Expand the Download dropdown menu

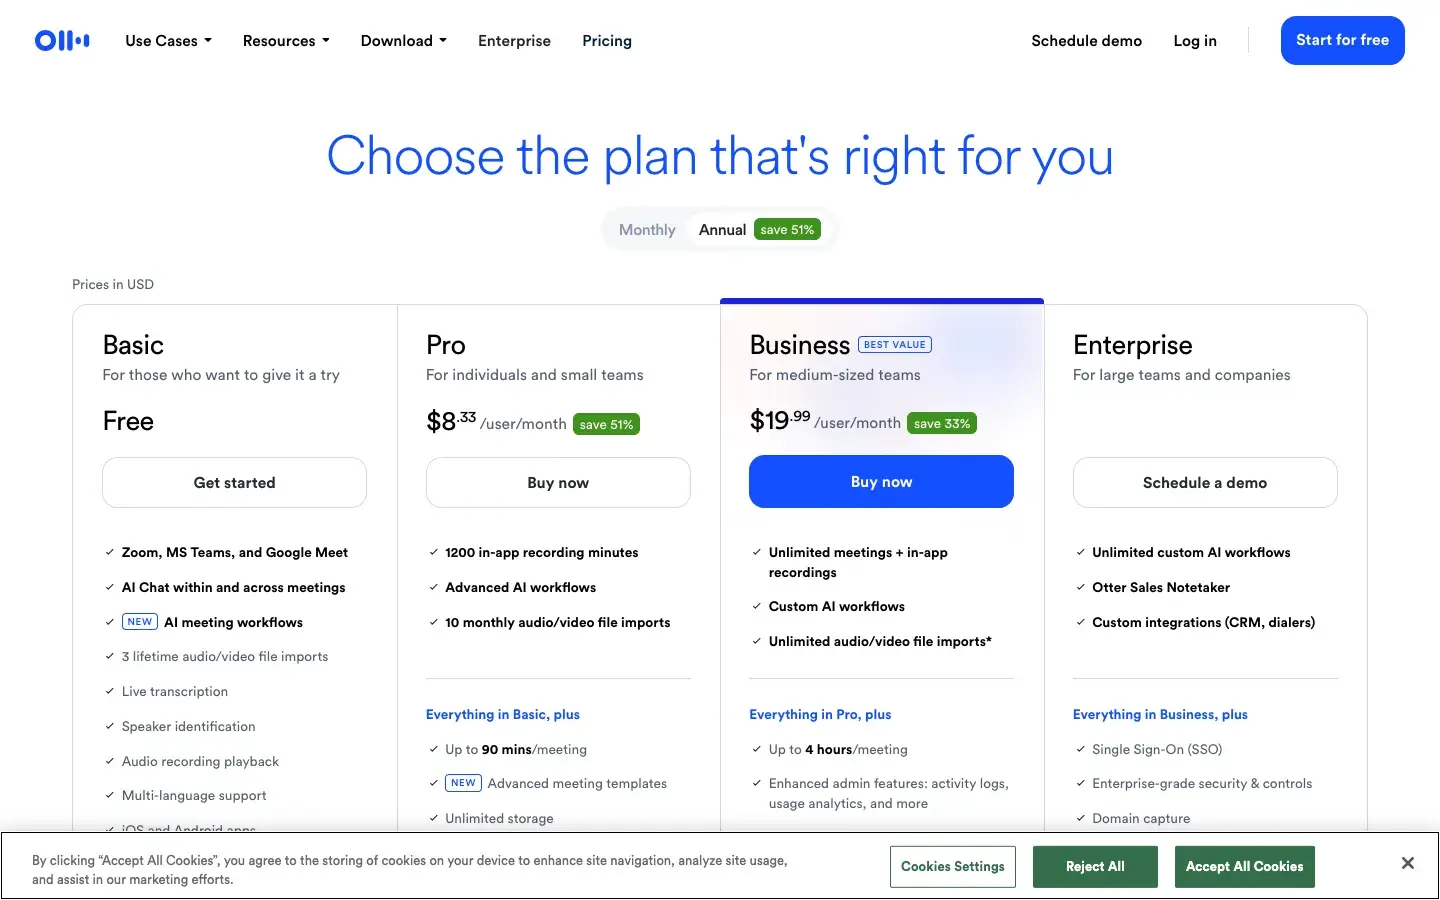click(403, 41)
